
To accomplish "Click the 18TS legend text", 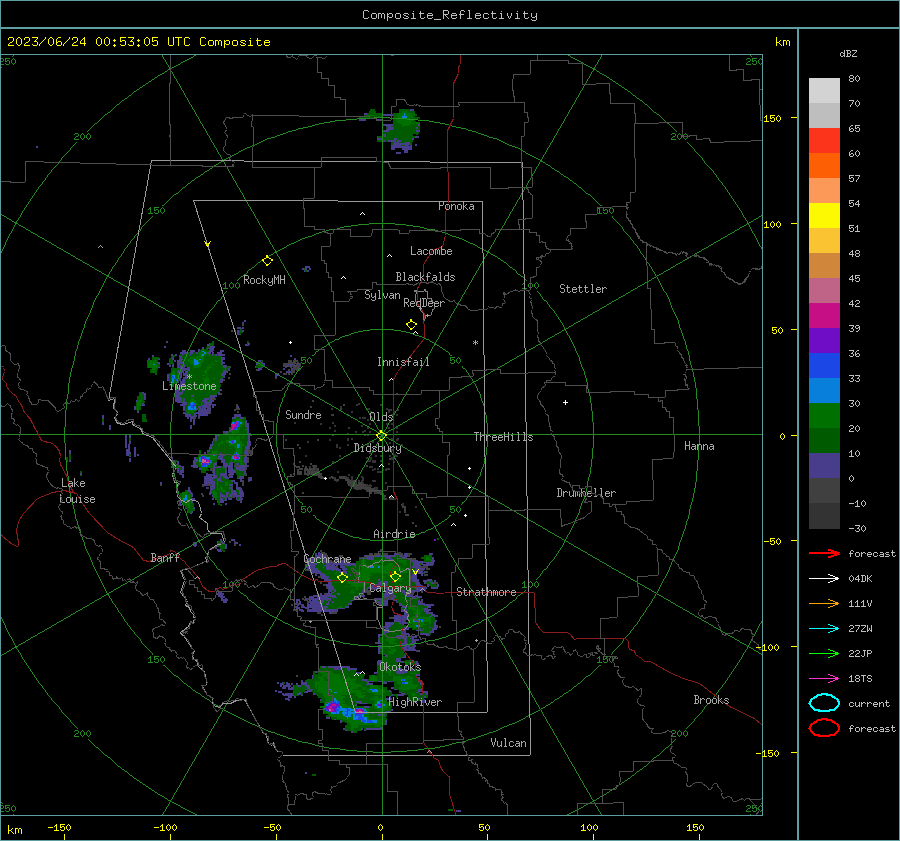I will point(860,679).
